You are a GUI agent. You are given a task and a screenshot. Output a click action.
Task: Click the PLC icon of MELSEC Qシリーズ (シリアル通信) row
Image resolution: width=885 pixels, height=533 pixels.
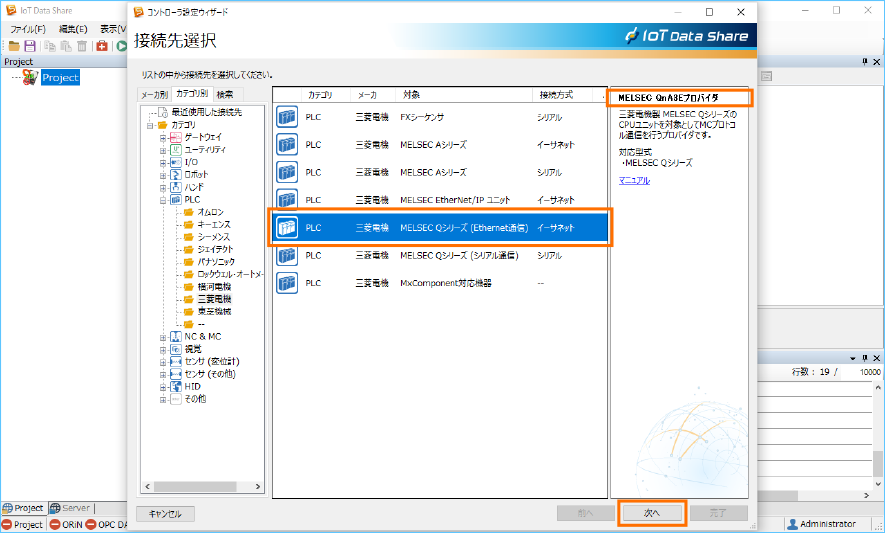tap(287, 255)
